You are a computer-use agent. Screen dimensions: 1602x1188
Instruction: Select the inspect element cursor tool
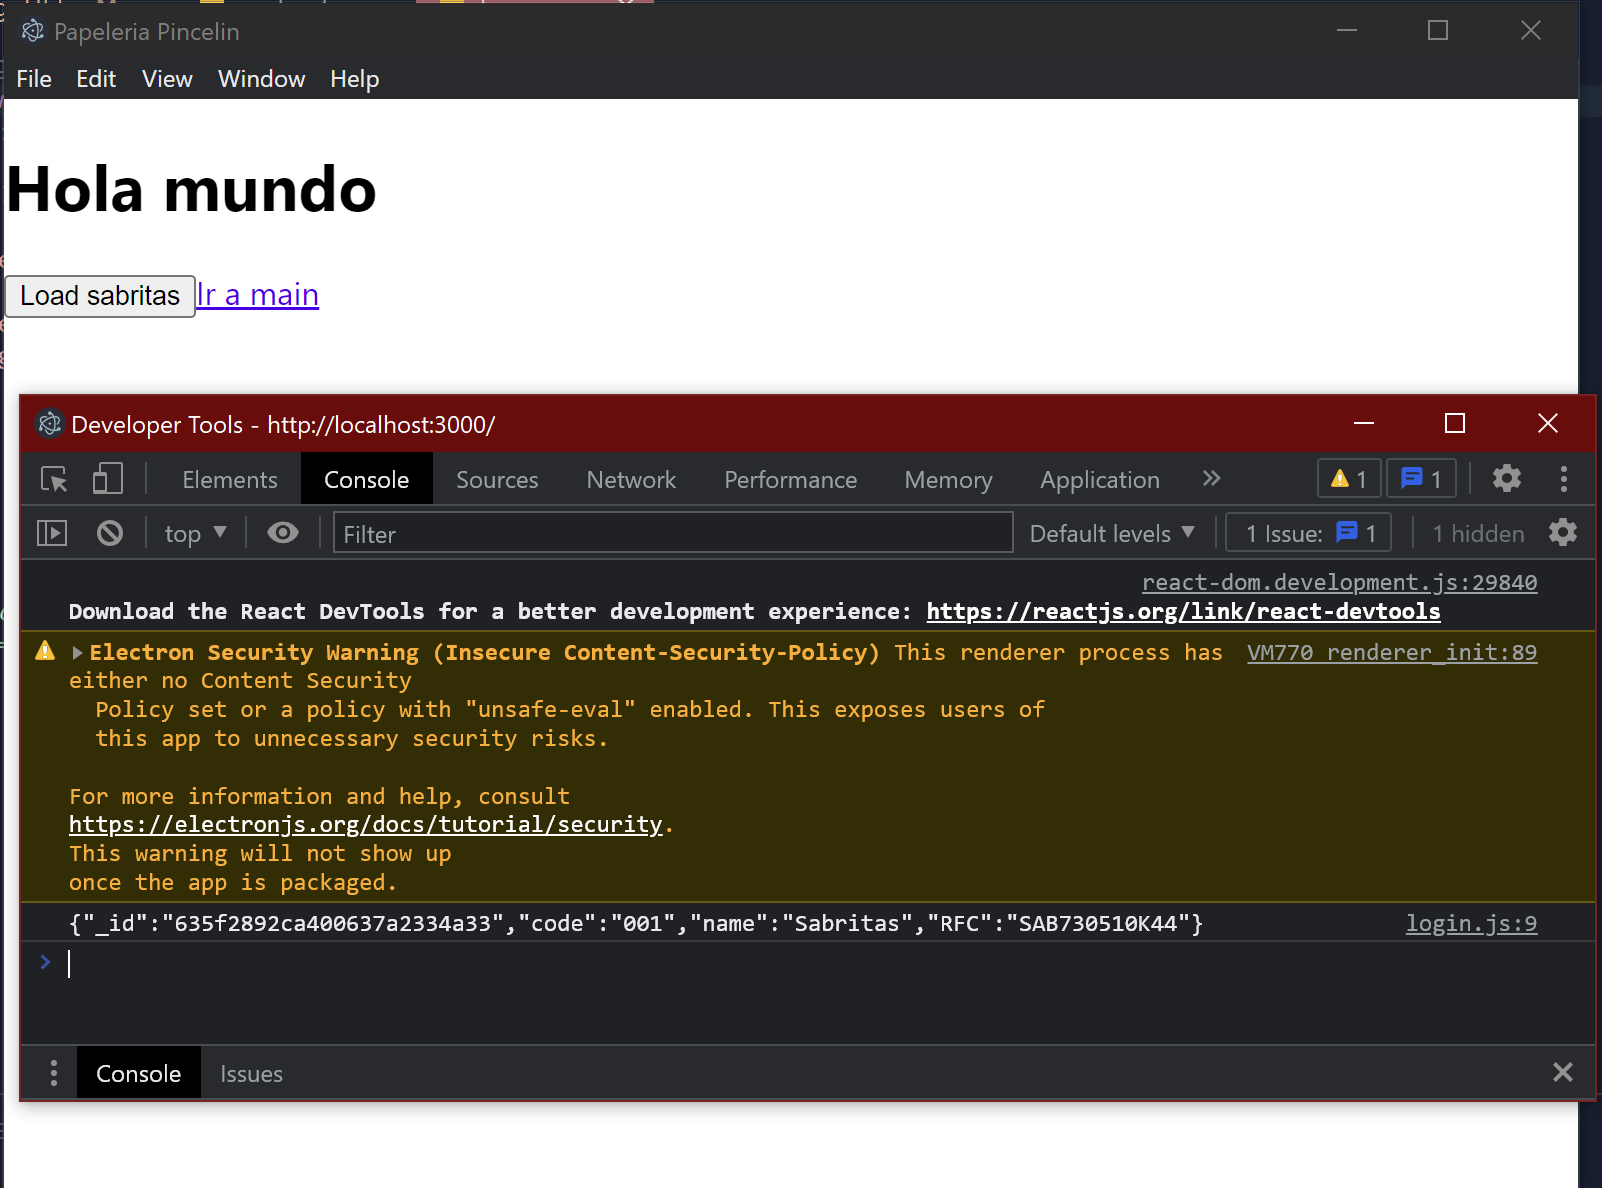(52, 479)
